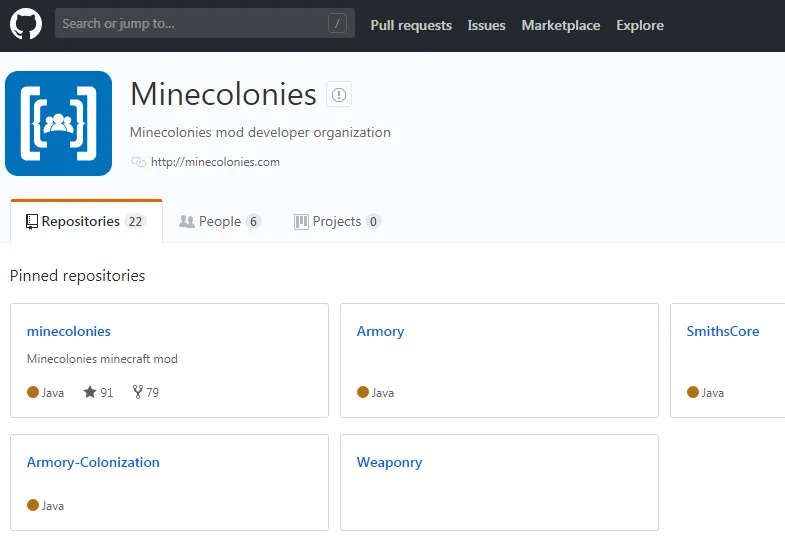Click the link icon beside the website URL
785x555 pixels.
click(x=138, y=162)
